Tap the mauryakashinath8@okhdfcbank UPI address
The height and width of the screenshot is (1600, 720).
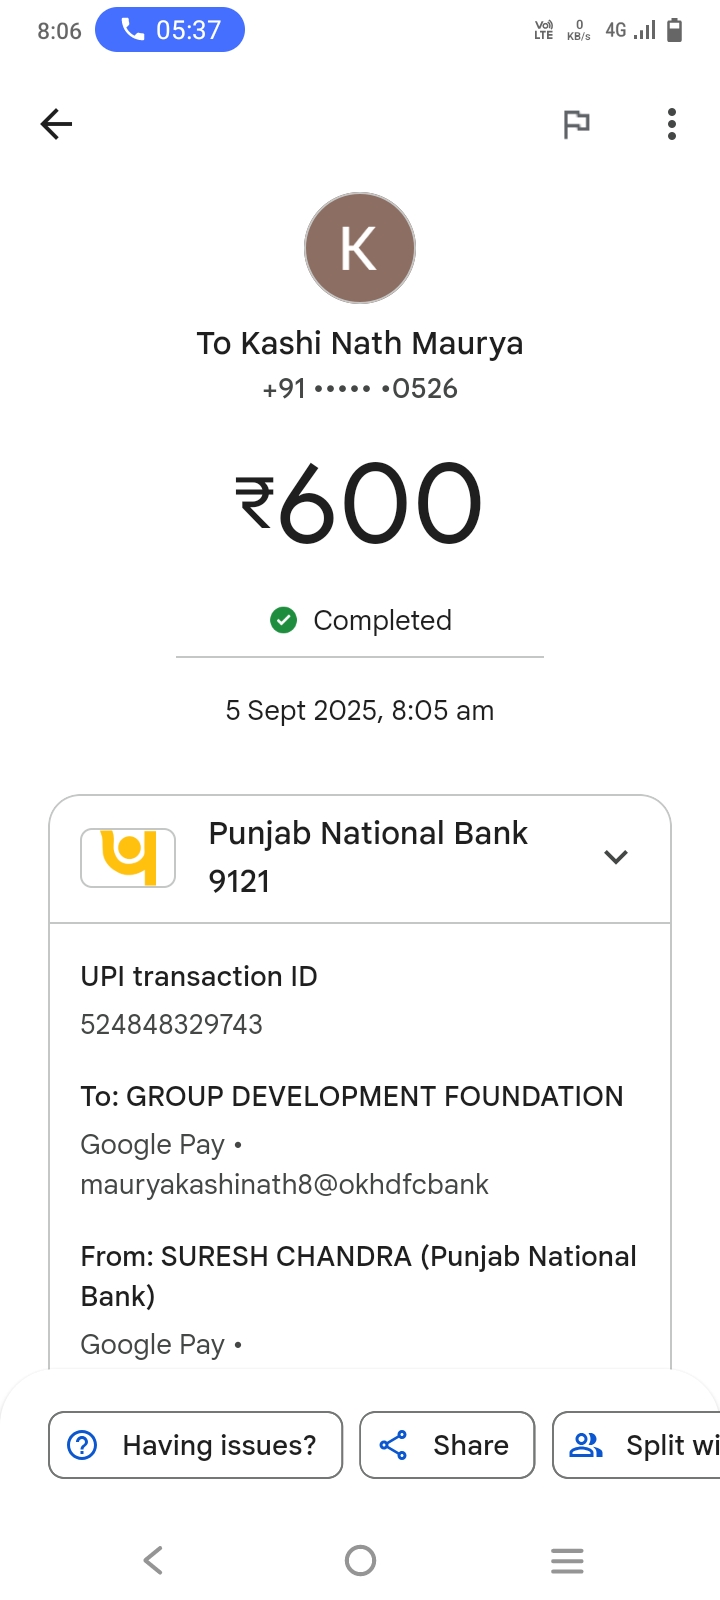(x=285, y=1184)
